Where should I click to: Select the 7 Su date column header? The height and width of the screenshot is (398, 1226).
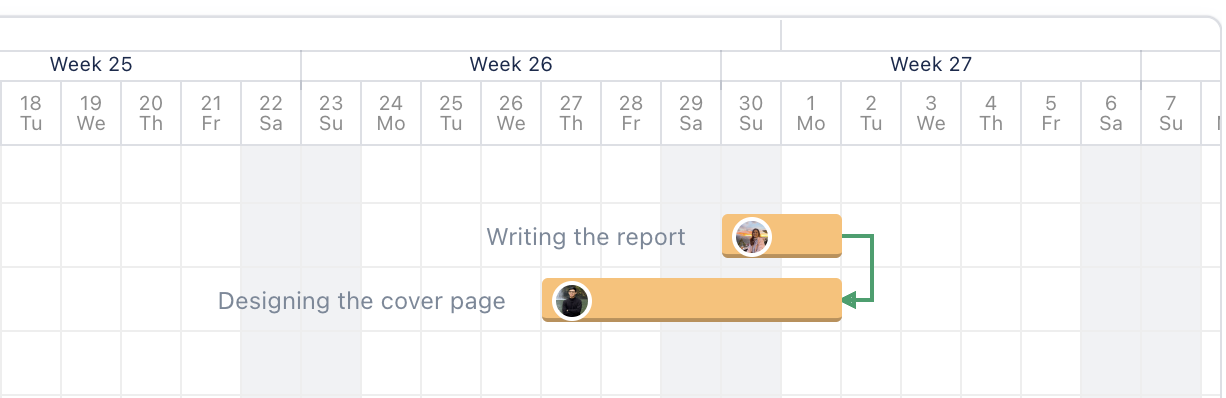1171,113
